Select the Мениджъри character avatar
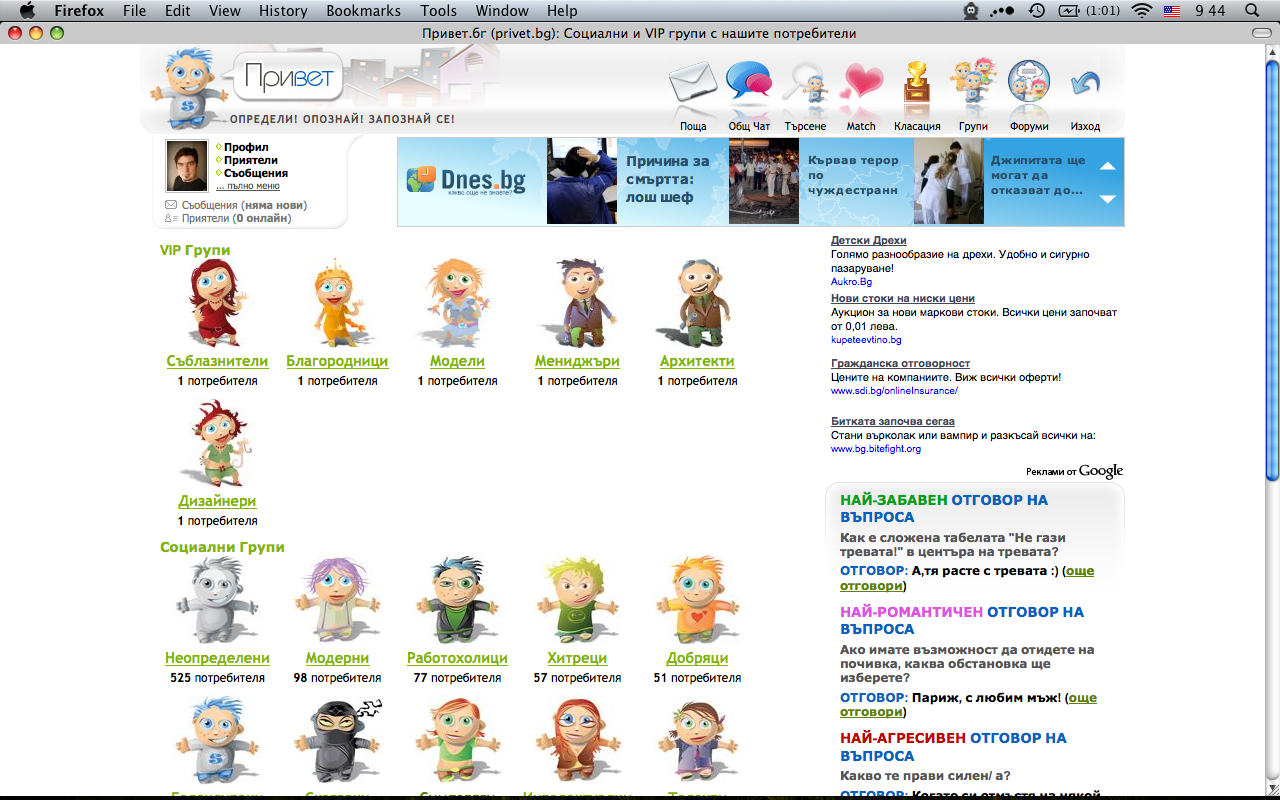 point(577,303)
